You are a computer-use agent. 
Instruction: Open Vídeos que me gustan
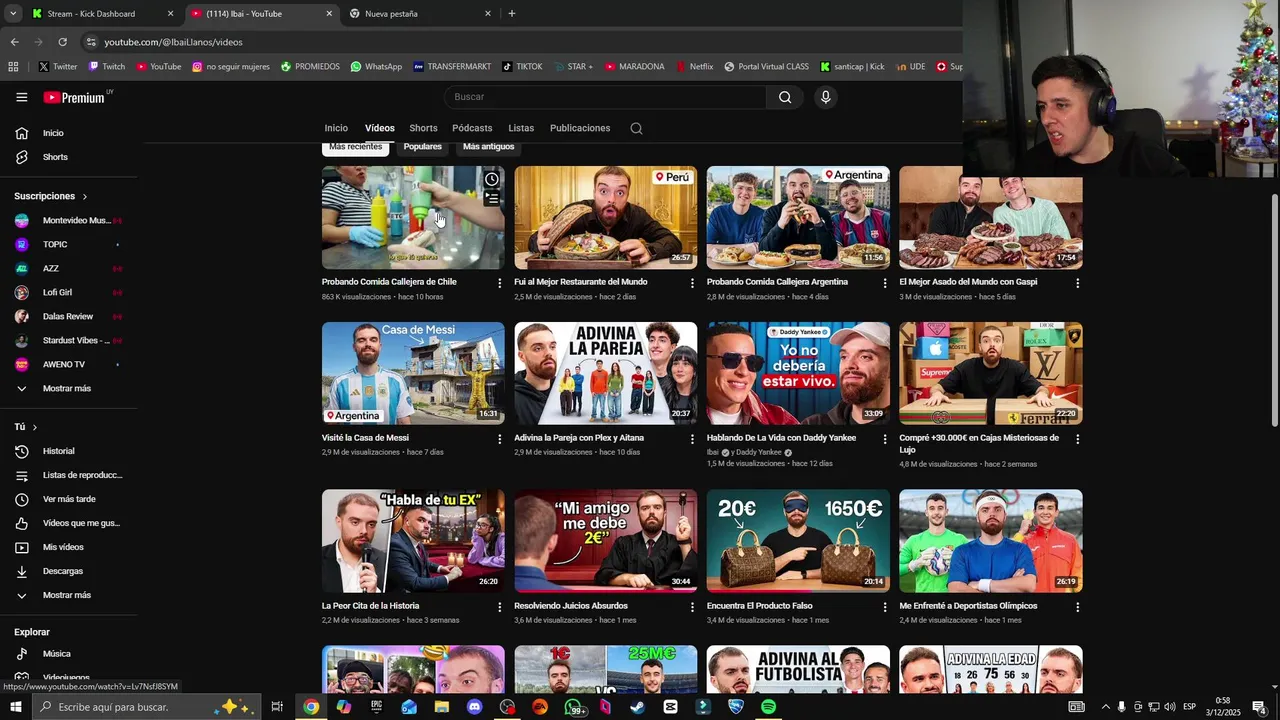pos(69,523)
